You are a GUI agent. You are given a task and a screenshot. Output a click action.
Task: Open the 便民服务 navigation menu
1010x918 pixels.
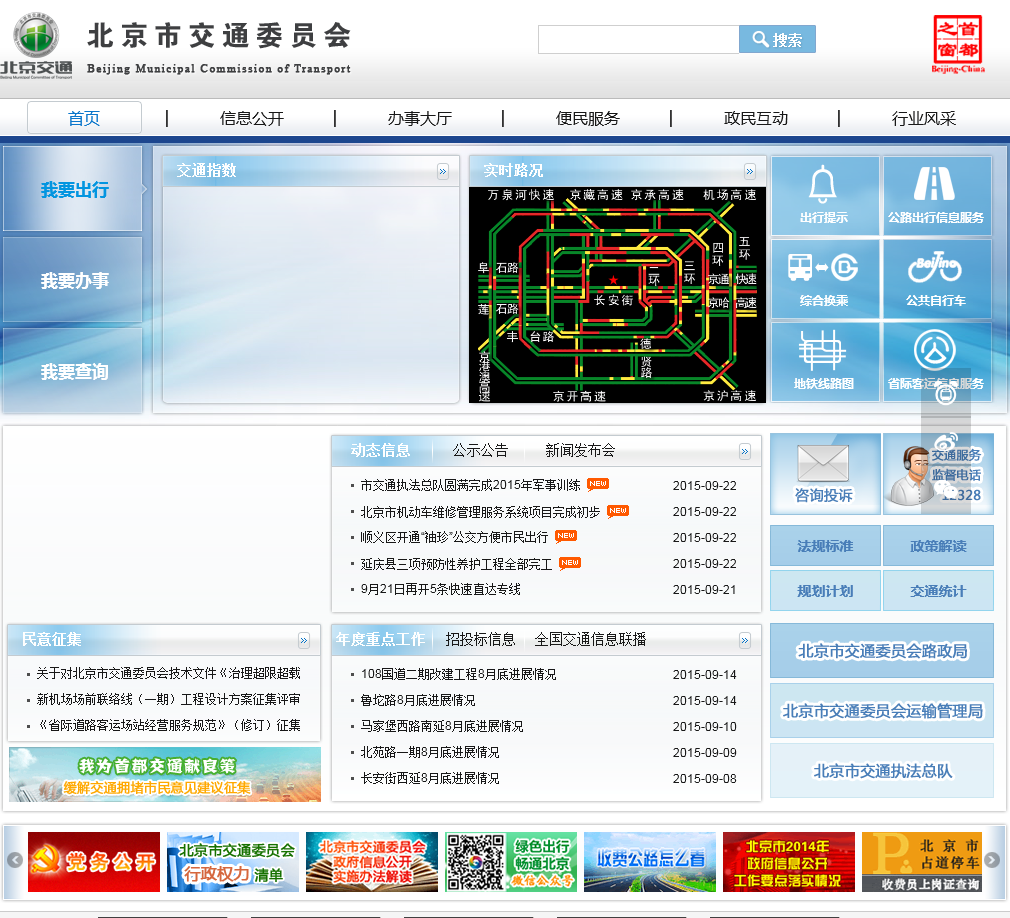[x=587, y=118]
